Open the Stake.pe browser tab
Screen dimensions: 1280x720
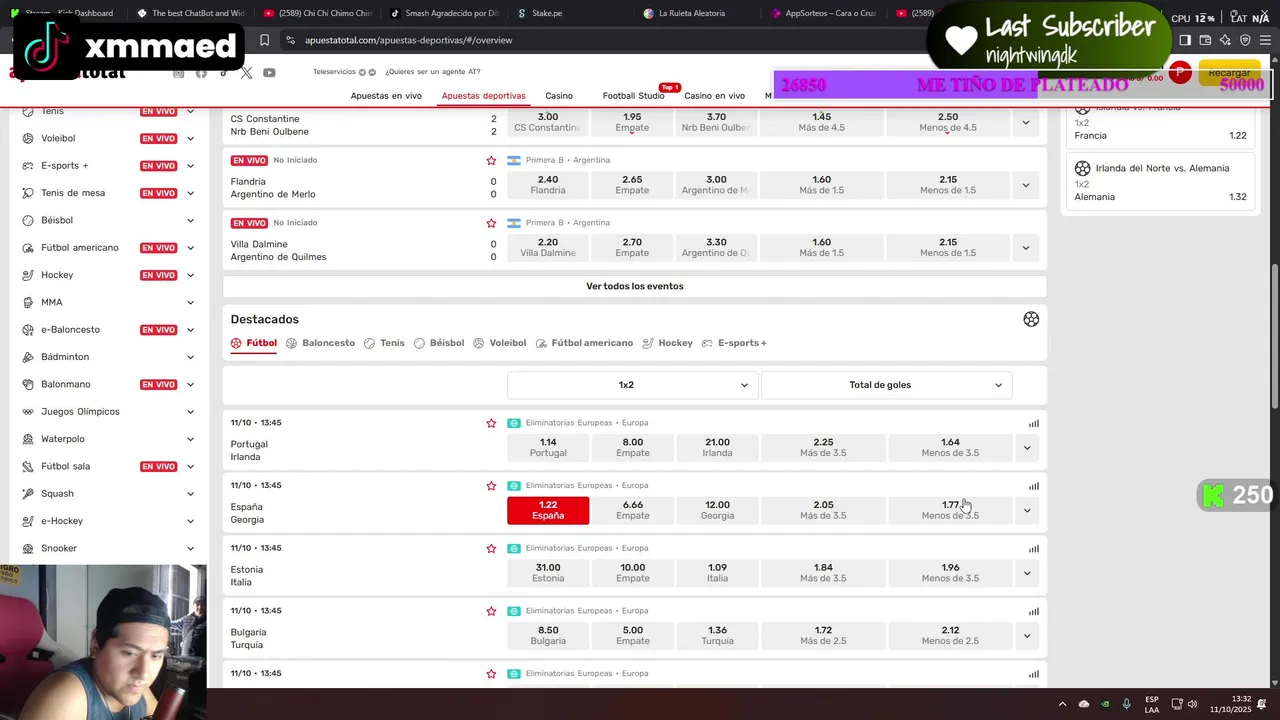pyautogui.click(x=547, y=13)
